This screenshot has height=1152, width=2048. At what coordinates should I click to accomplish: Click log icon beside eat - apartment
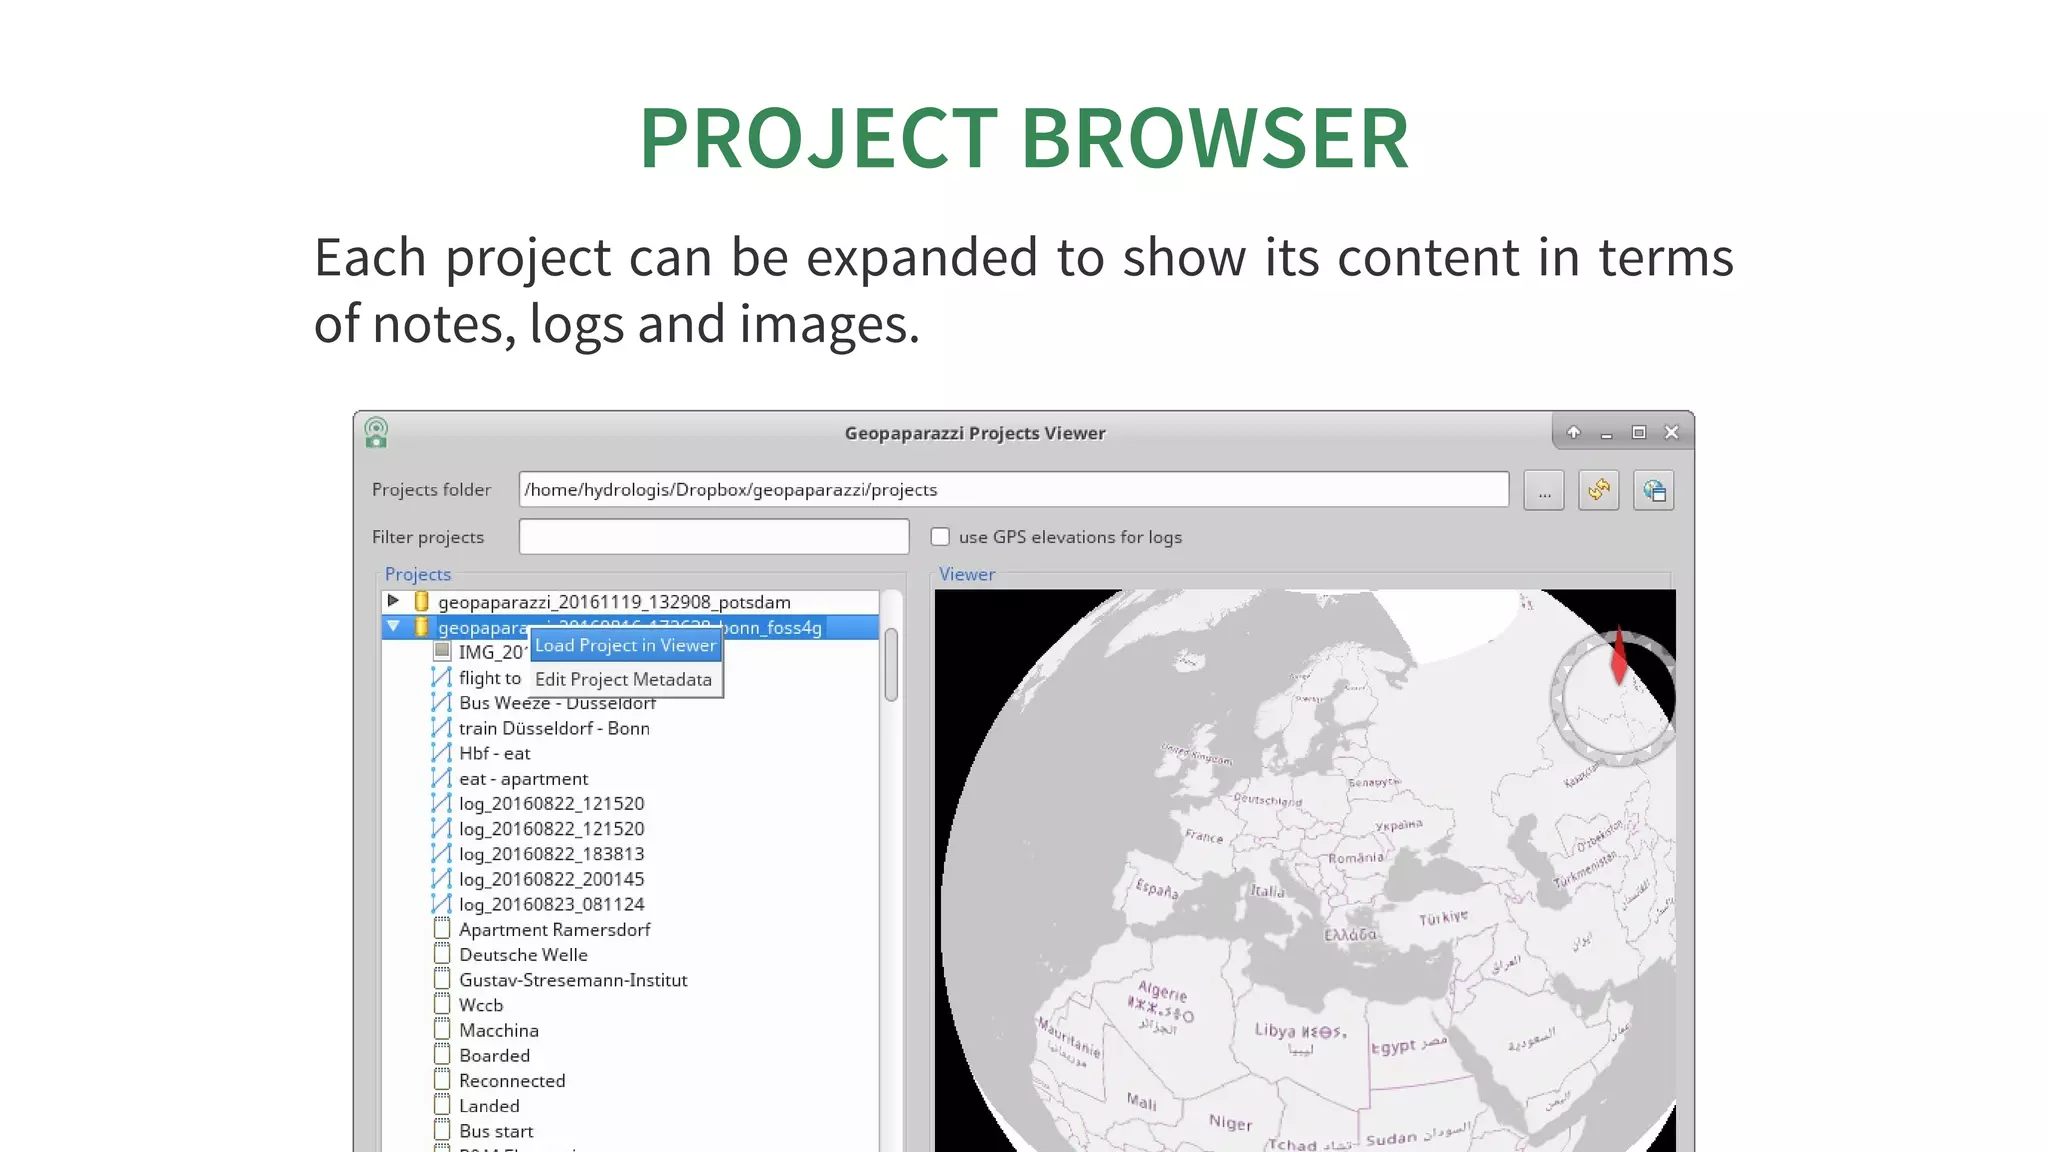point(441,778)
